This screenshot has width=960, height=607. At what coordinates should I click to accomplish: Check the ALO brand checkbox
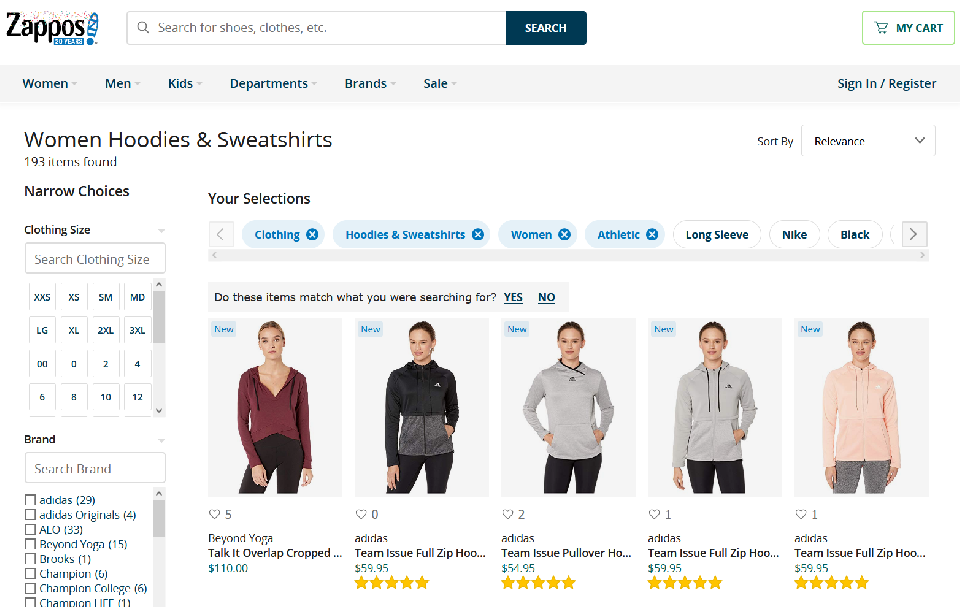[x=31, y=530]
